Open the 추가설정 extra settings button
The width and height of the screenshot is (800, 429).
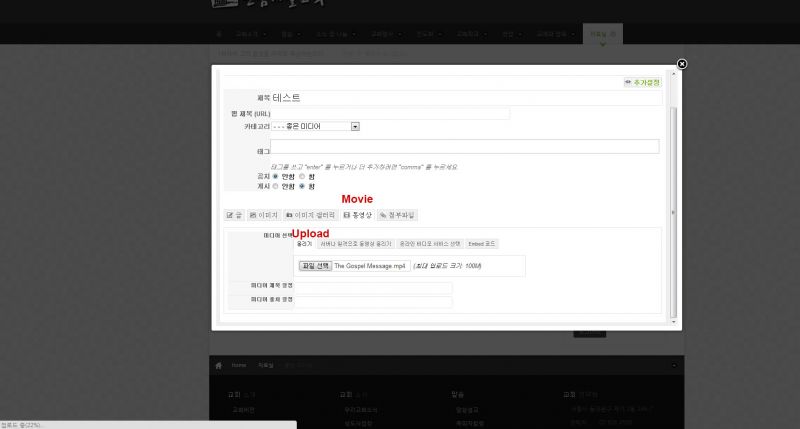(x=643, y=82)
